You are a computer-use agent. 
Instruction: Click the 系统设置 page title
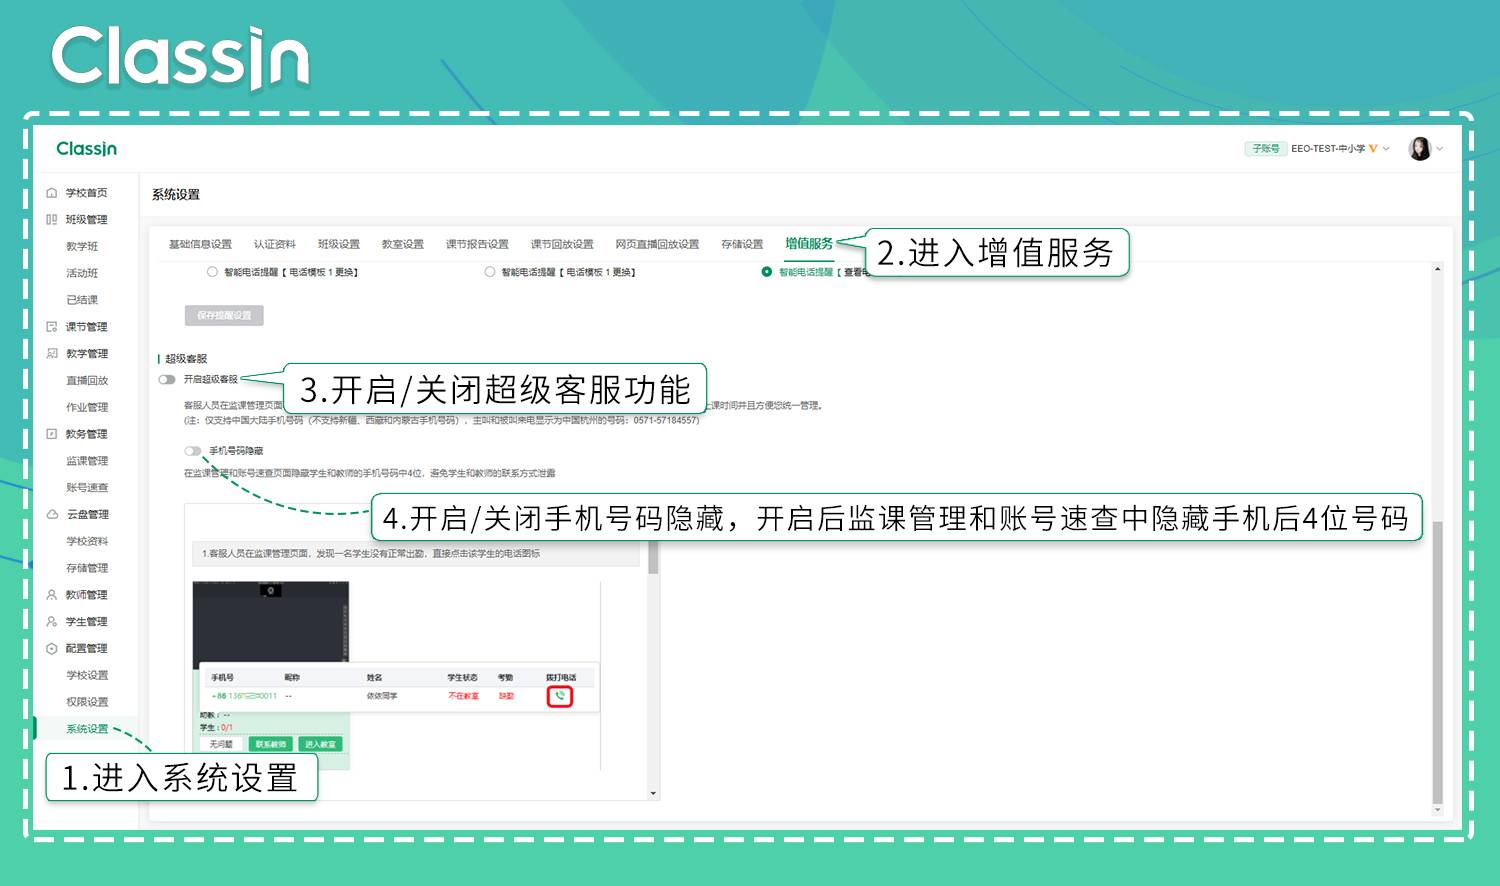176,194
